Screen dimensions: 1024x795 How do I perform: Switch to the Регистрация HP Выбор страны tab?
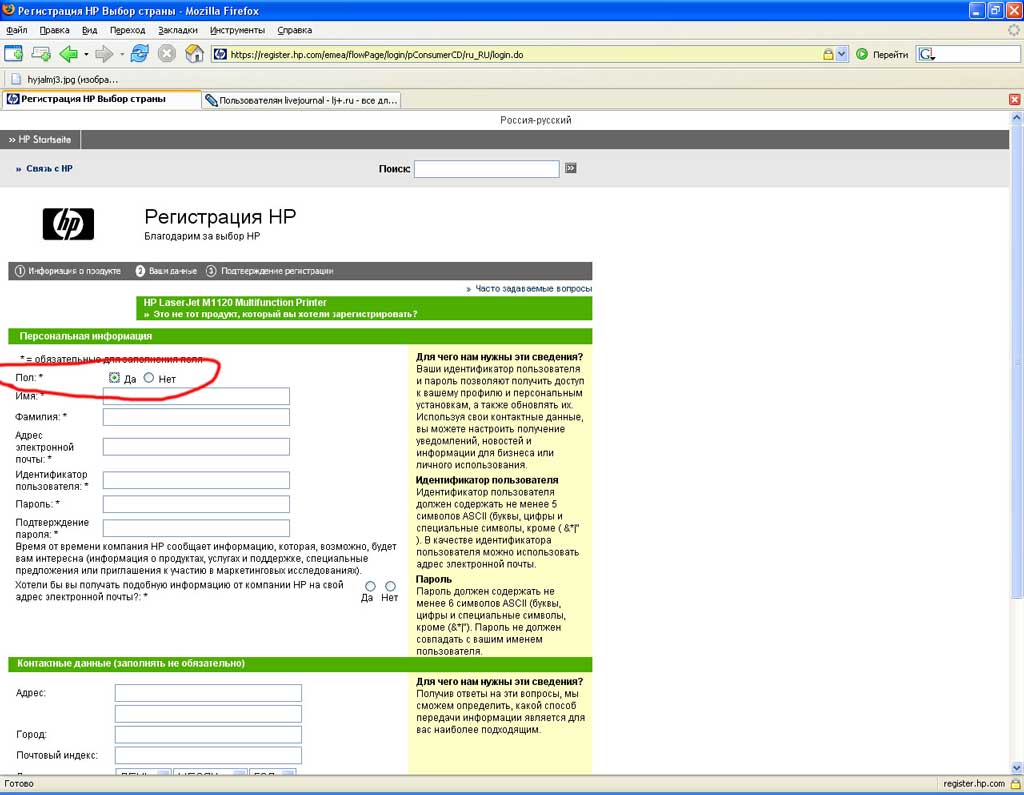[x=100, y=99]
